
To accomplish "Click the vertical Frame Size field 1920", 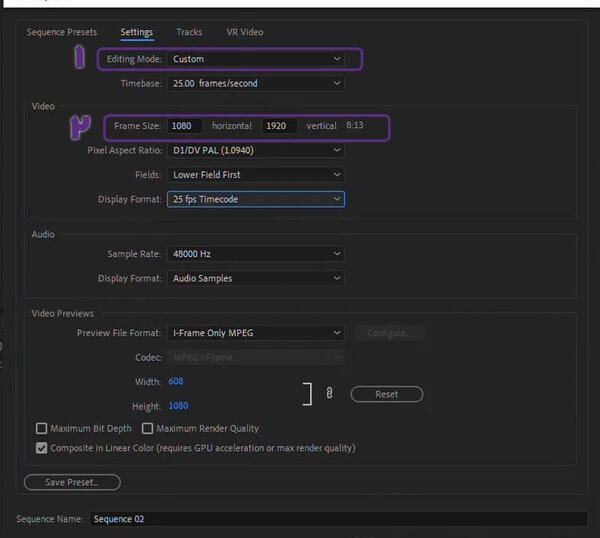I will (x=279, y=126).
